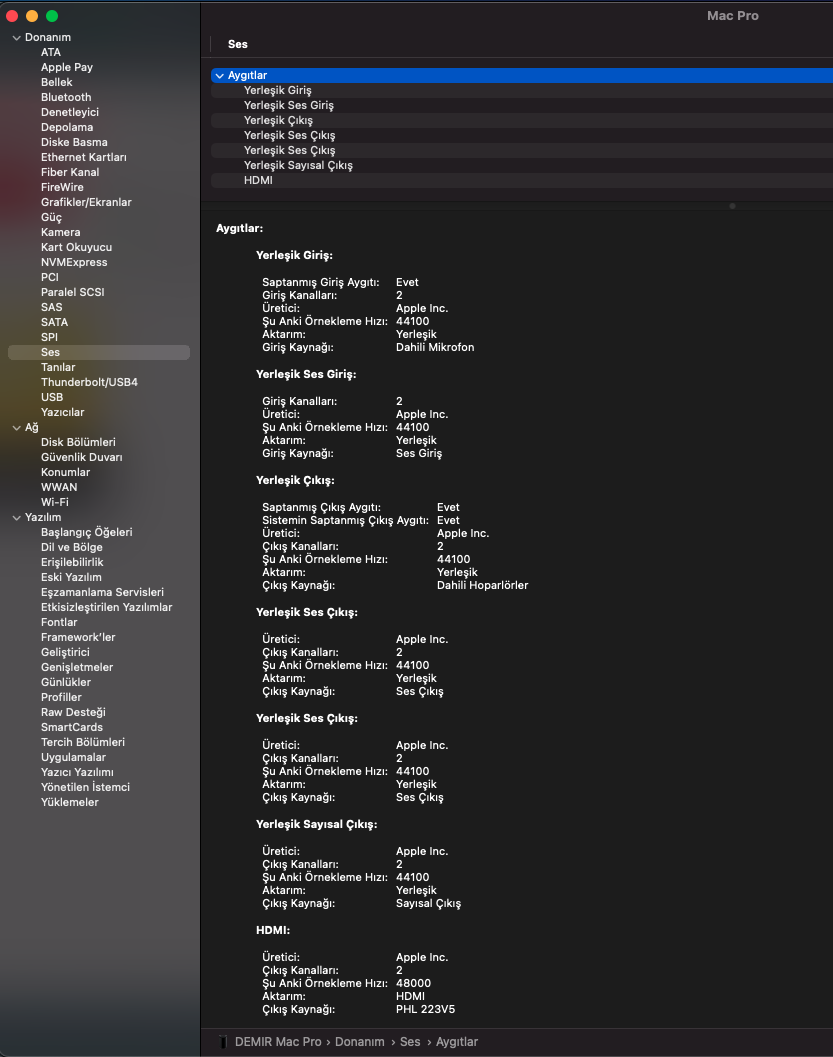Show Uygulamalar under Yazılım
The image size is (833, 1057).
73,757
